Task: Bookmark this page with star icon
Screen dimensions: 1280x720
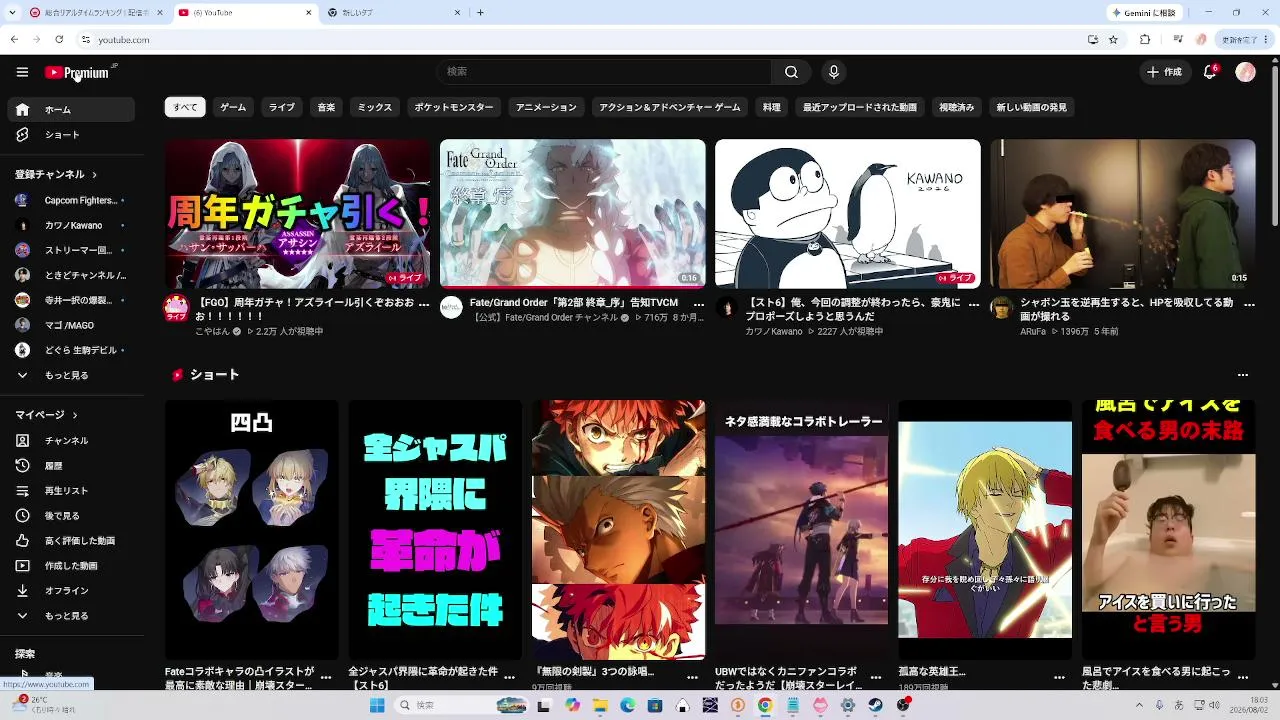Action: pos(1113,40)
